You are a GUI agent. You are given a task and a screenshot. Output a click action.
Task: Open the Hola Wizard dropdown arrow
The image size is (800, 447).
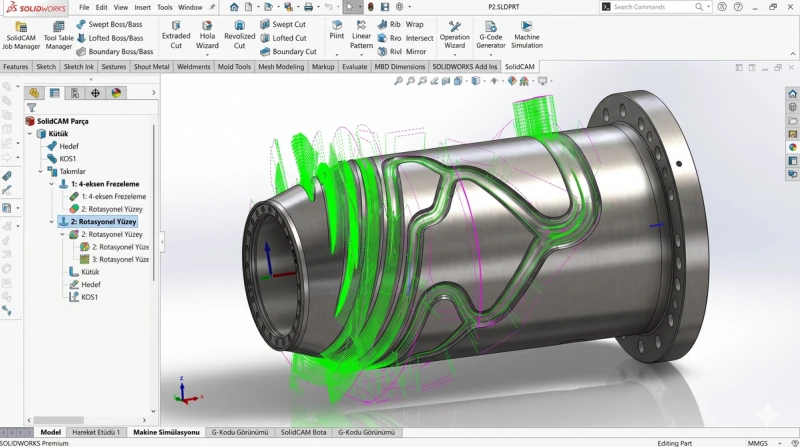click(x=207, y=55)
